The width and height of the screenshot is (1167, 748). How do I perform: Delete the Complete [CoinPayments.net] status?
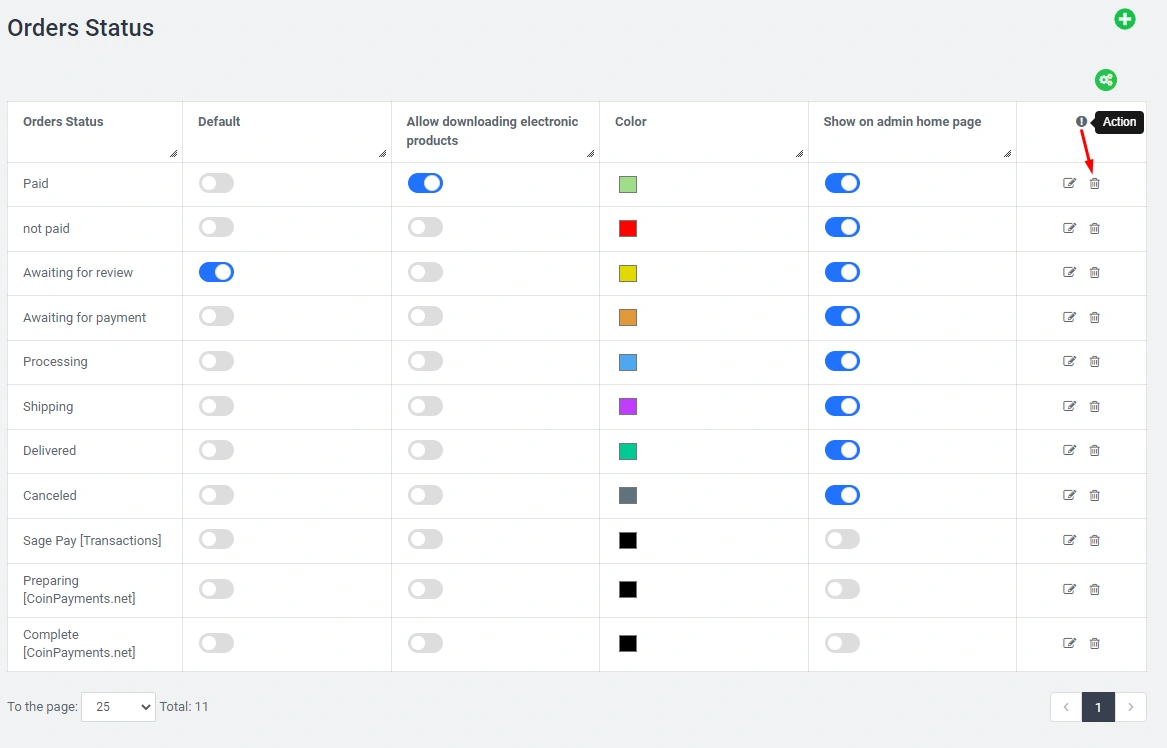(x=1094, y=643)
